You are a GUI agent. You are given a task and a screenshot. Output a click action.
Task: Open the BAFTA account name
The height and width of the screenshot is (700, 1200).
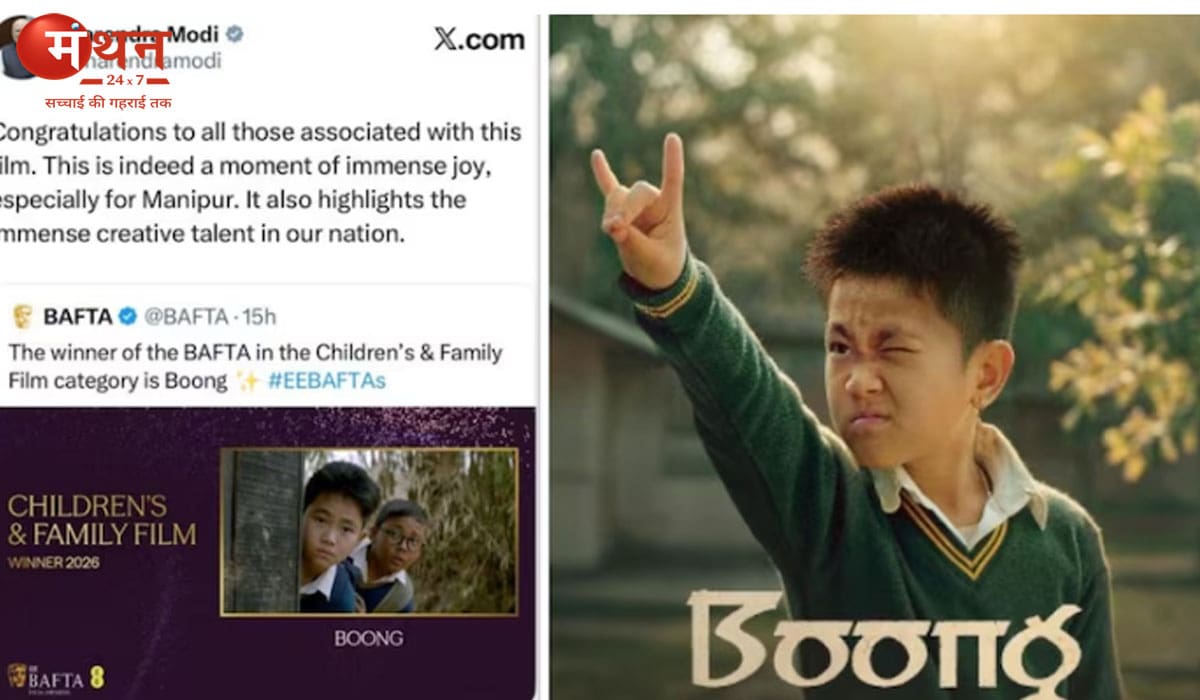(76, 317)
